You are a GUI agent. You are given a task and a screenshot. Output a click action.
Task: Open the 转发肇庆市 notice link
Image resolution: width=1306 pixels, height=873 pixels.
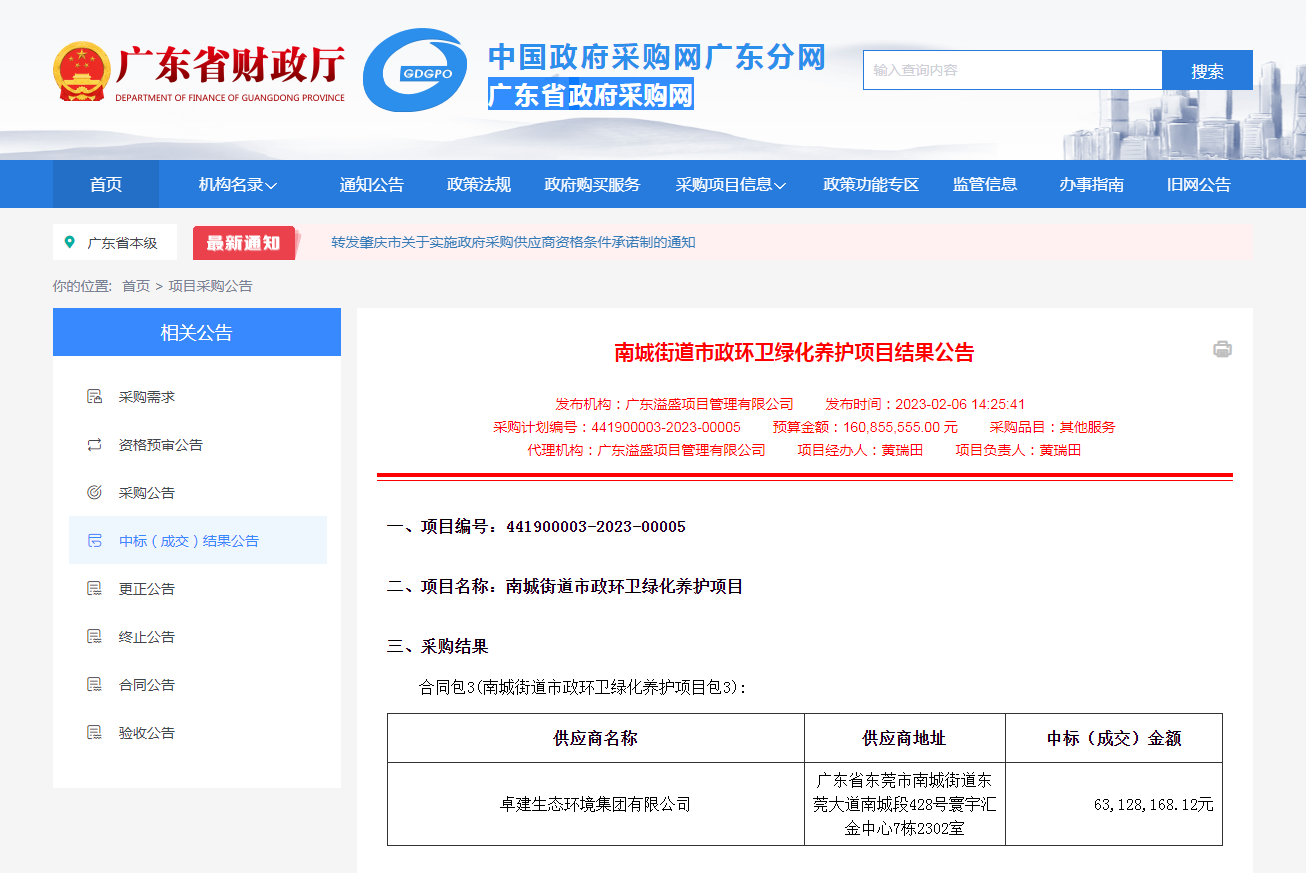pyautogui.click(x=513, y=243)
